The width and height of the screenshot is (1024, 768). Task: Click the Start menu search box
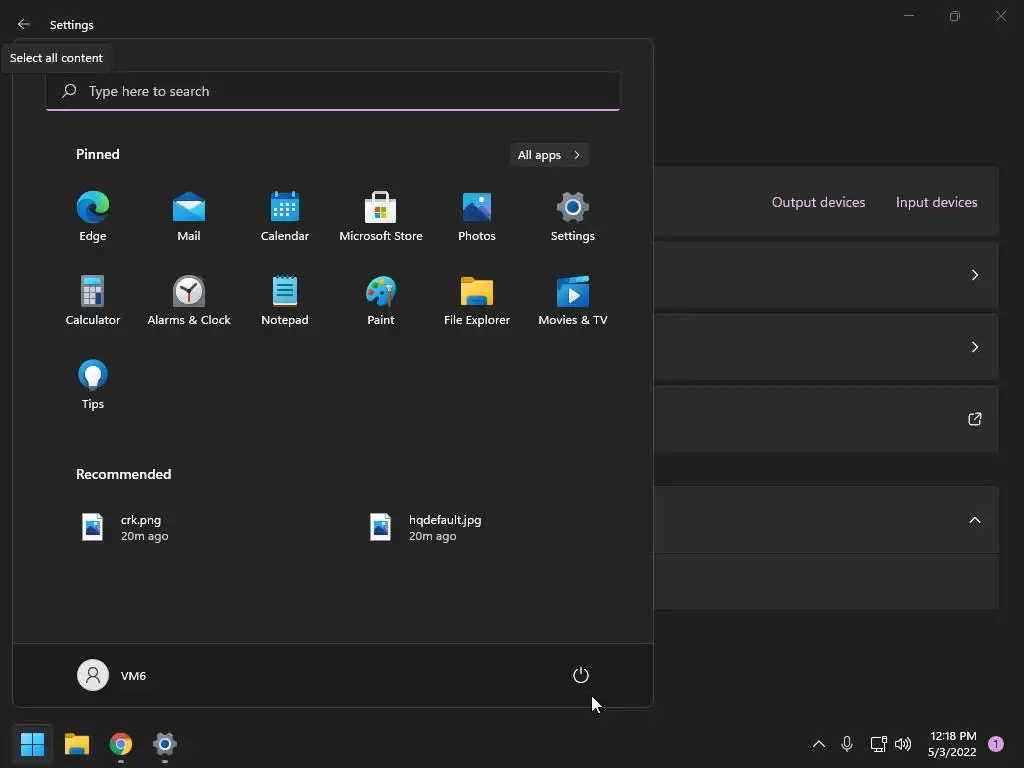click(x=333, y=91)
